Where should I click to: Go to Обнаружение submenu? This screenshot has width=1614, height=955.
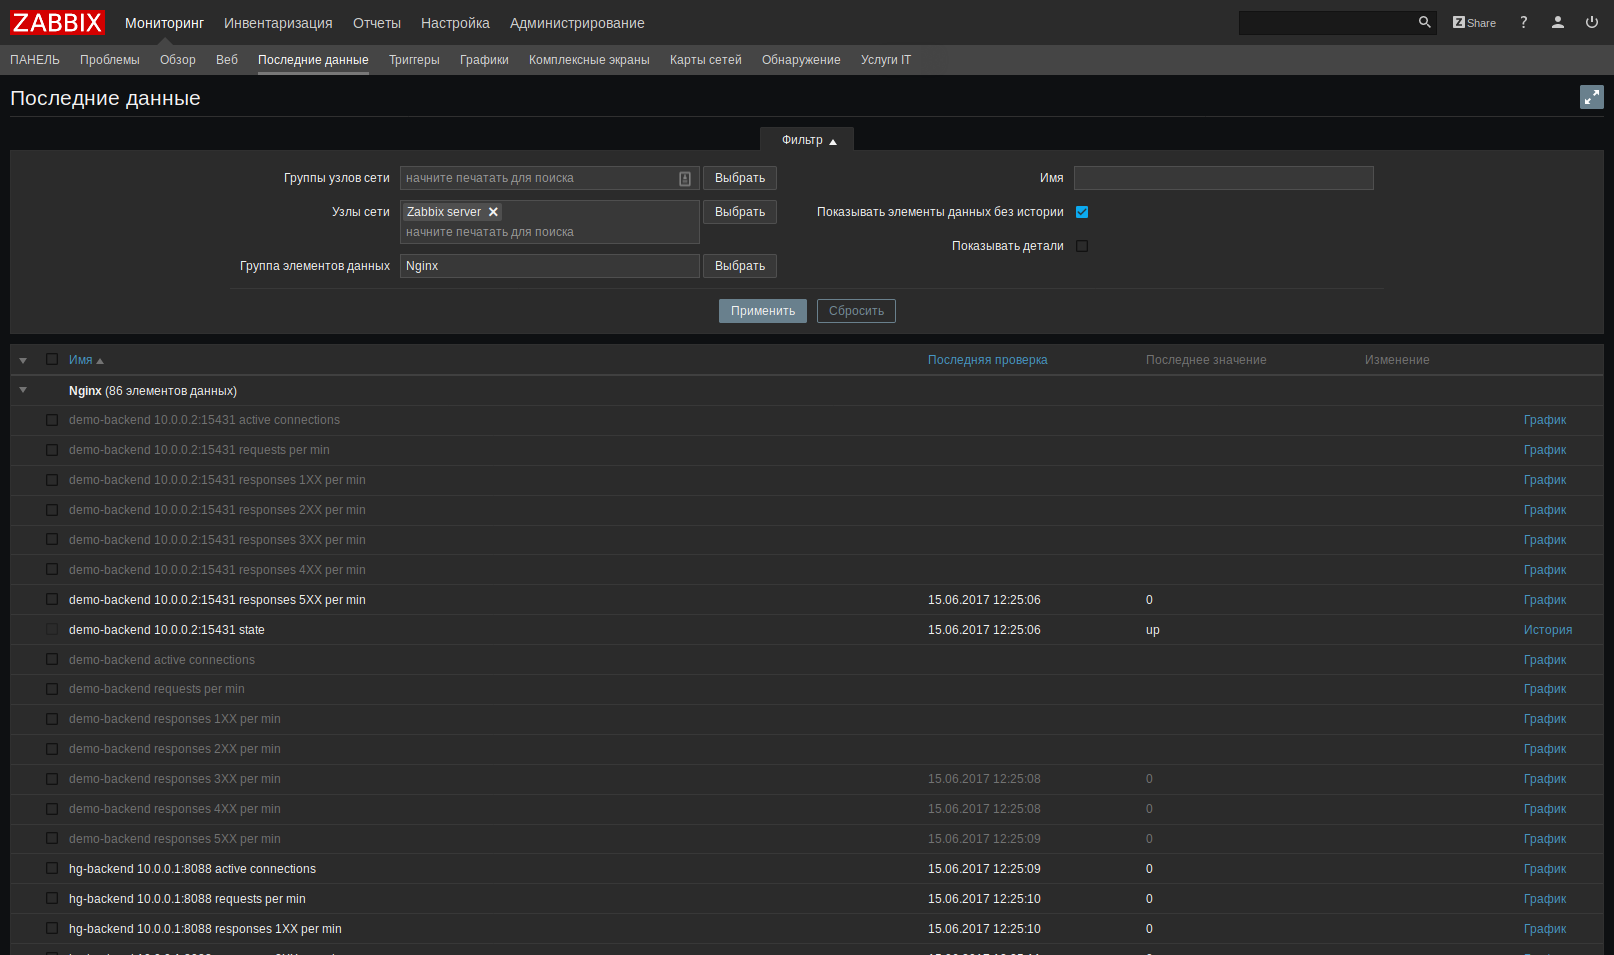(801, 60)
